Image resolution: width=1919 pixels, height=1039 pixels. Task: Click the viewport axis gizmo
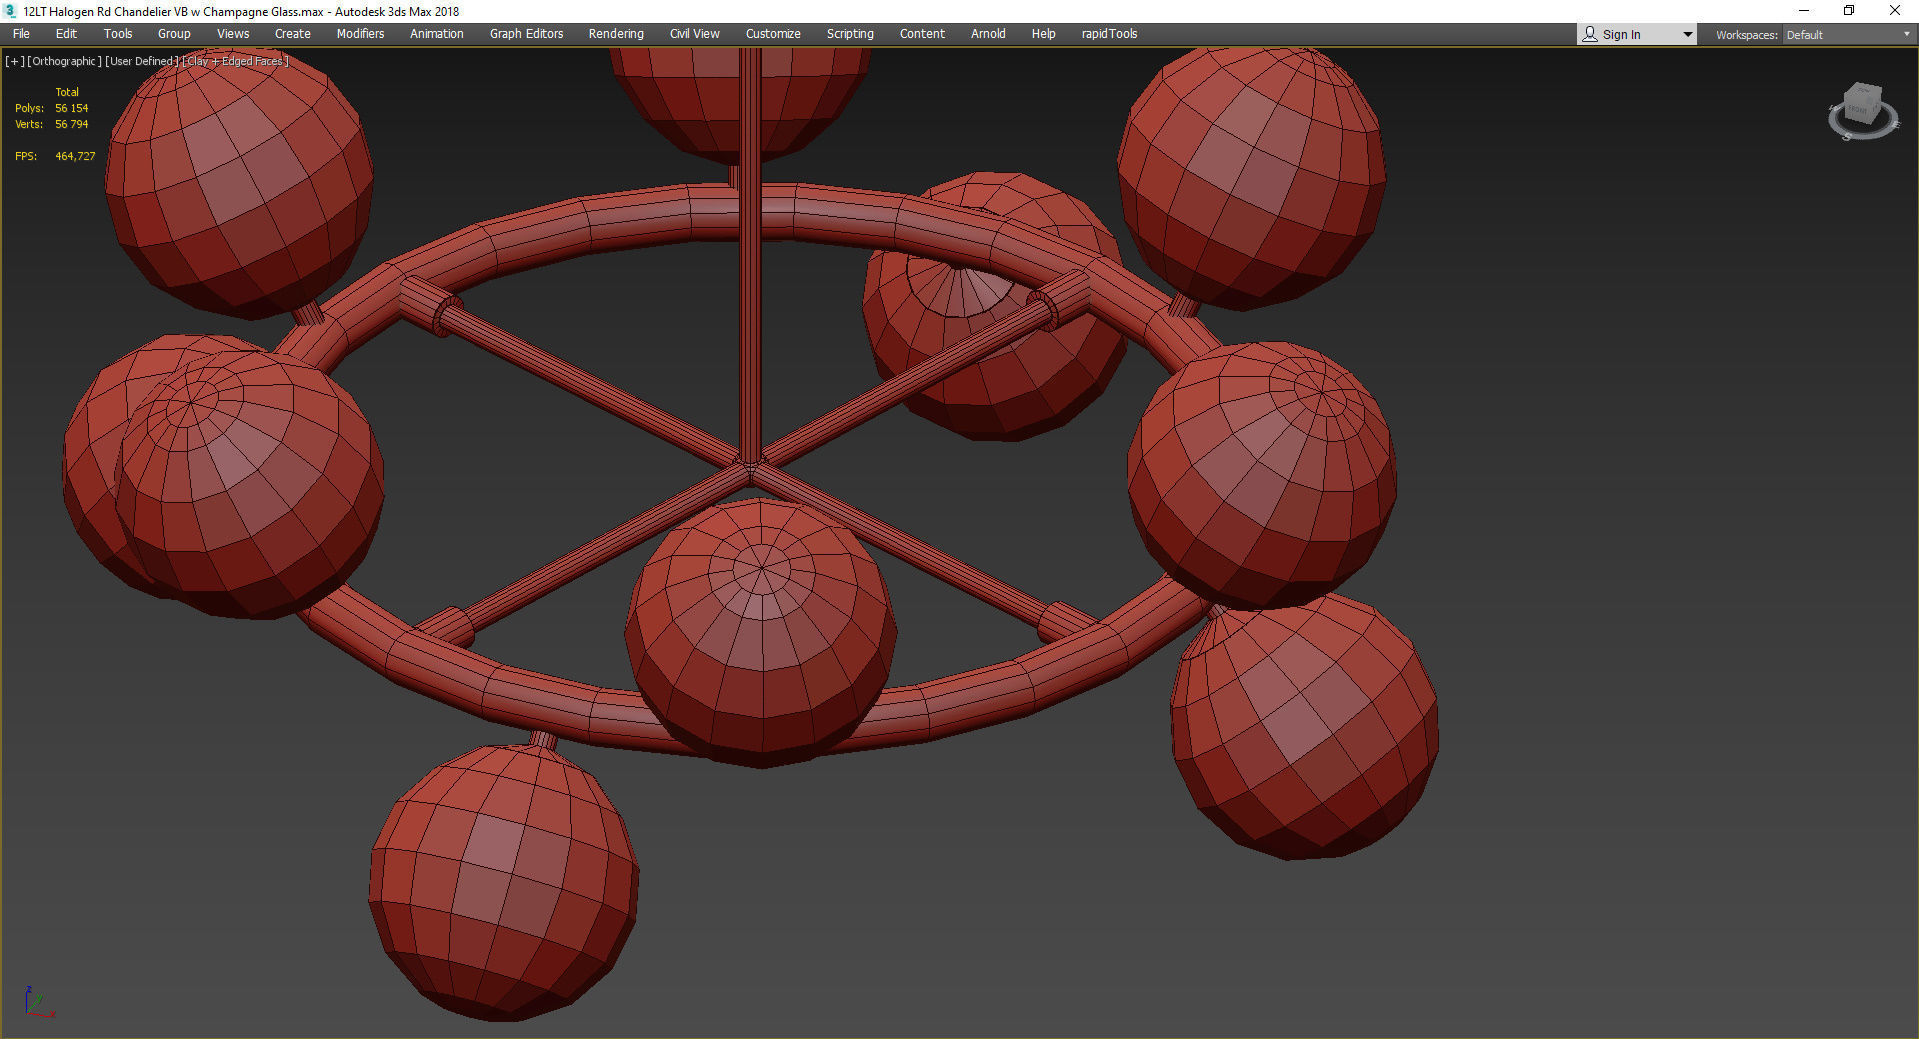(x=38, y=1002)
